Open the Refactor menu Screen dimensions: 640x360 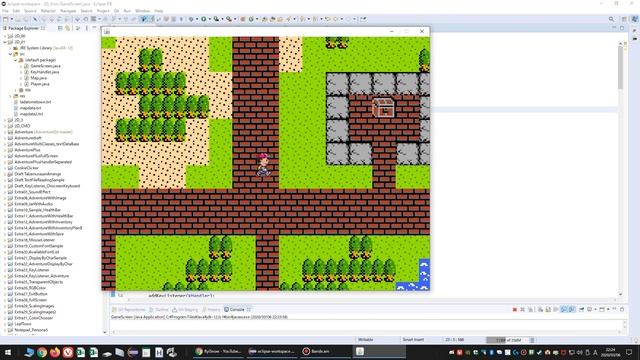[48, 11]
